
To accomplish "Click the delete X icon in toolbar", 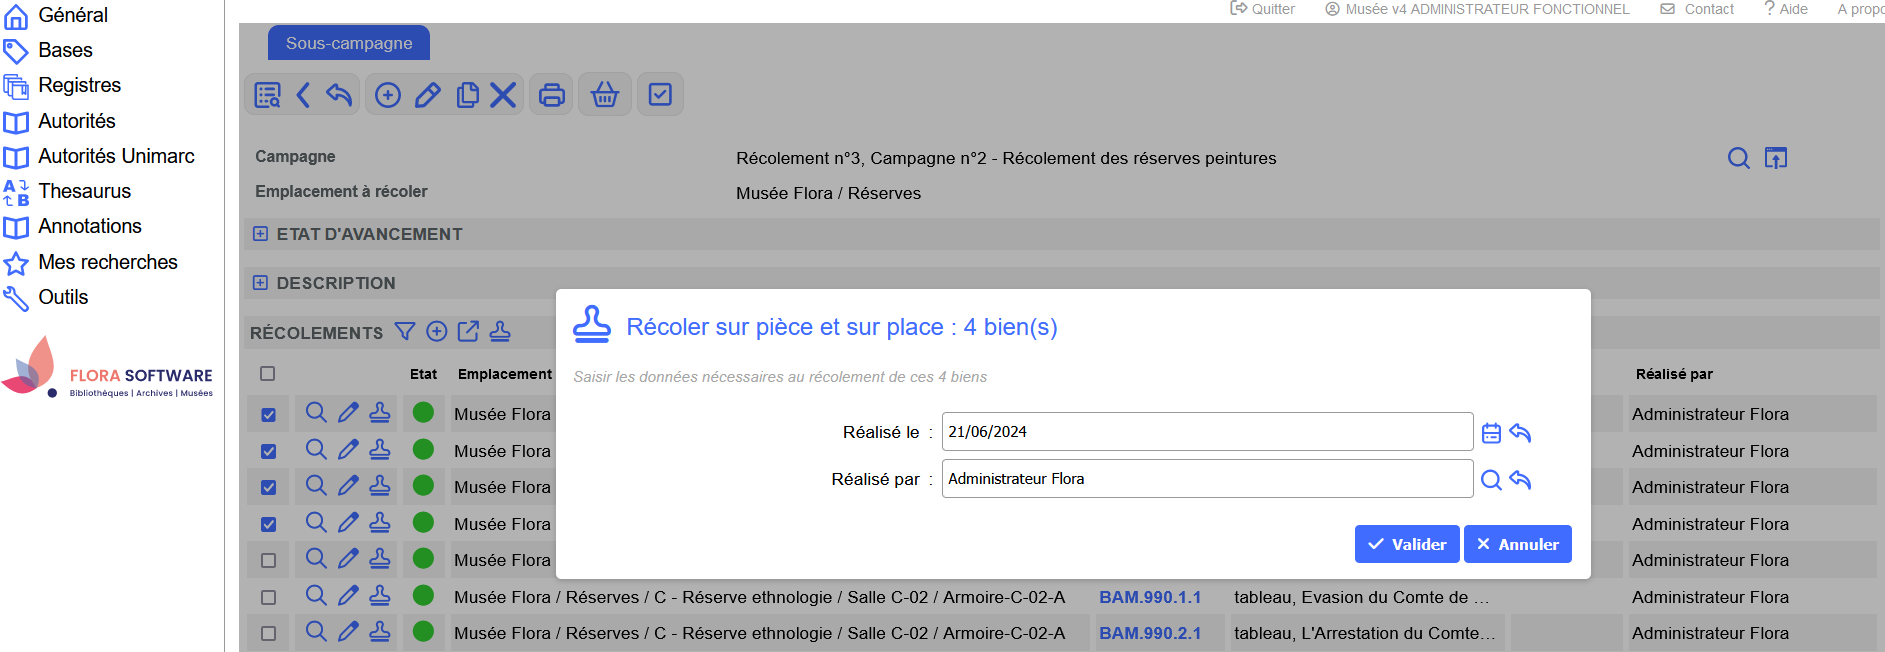I will [x=503, y=95].
